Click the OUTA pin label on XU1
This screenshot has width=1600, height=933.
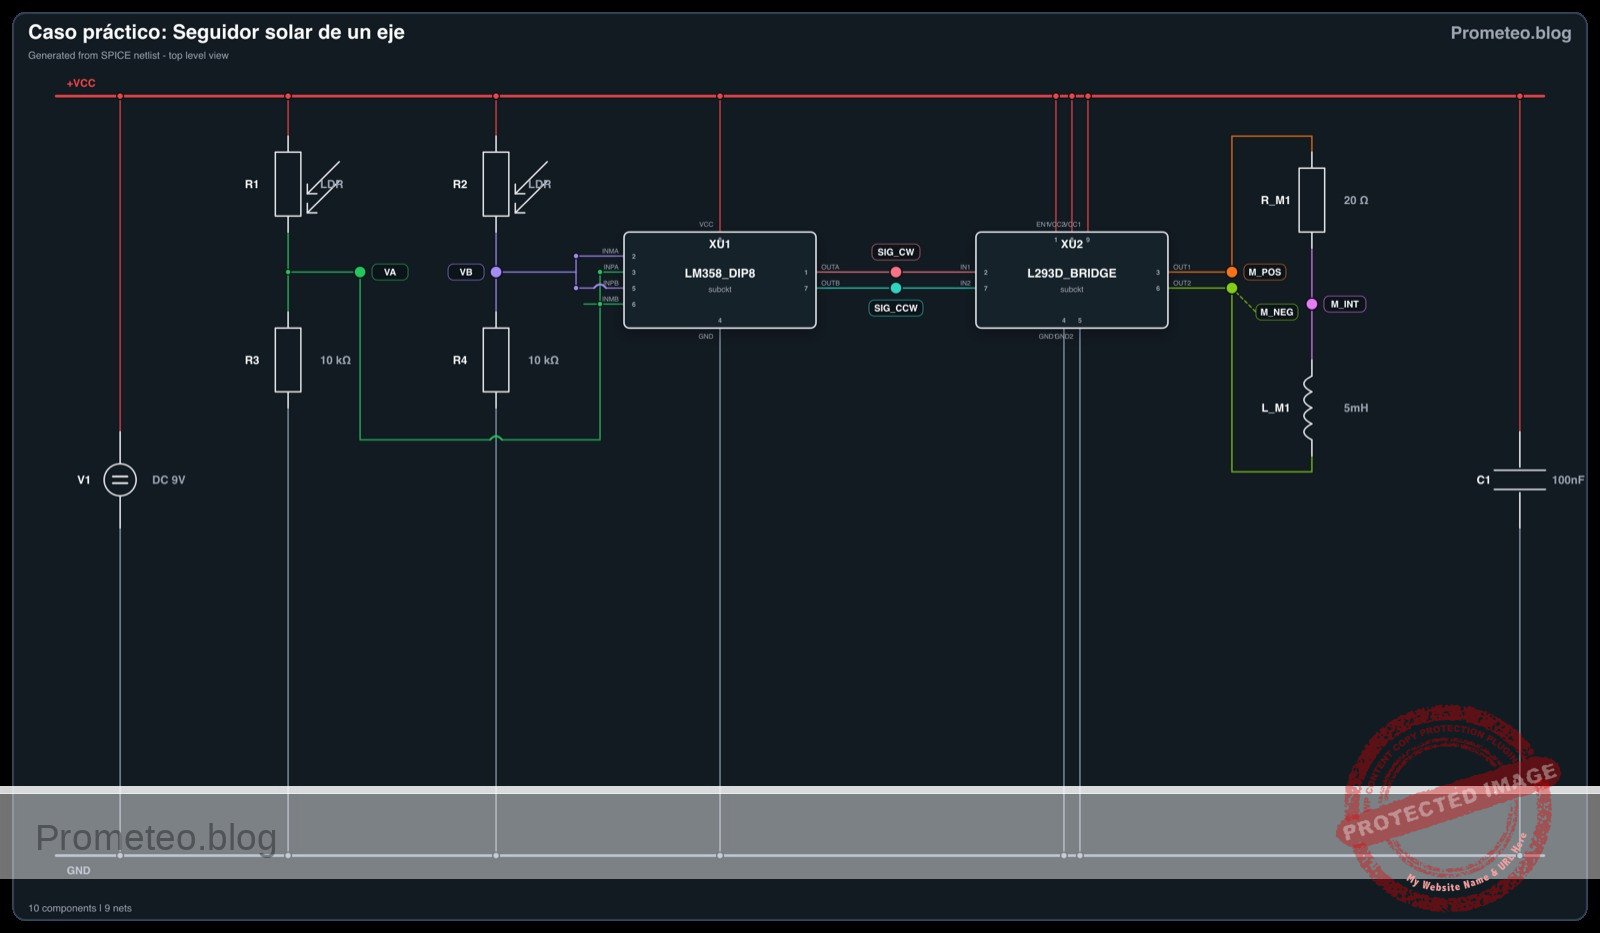click(830, 267)
